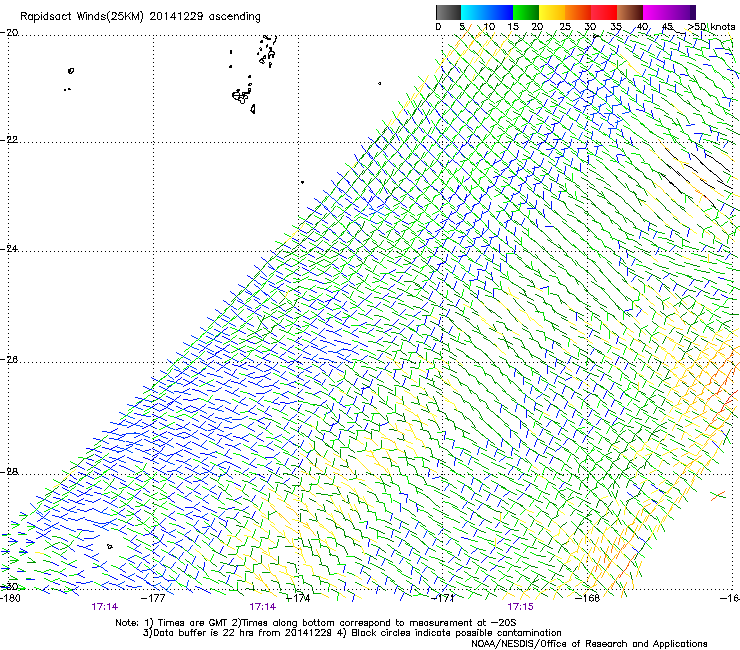The width and height of the screenshot is (740, 650).
Task: Click the northern island cluster near -20 latitude
Action: pos(267,51)
